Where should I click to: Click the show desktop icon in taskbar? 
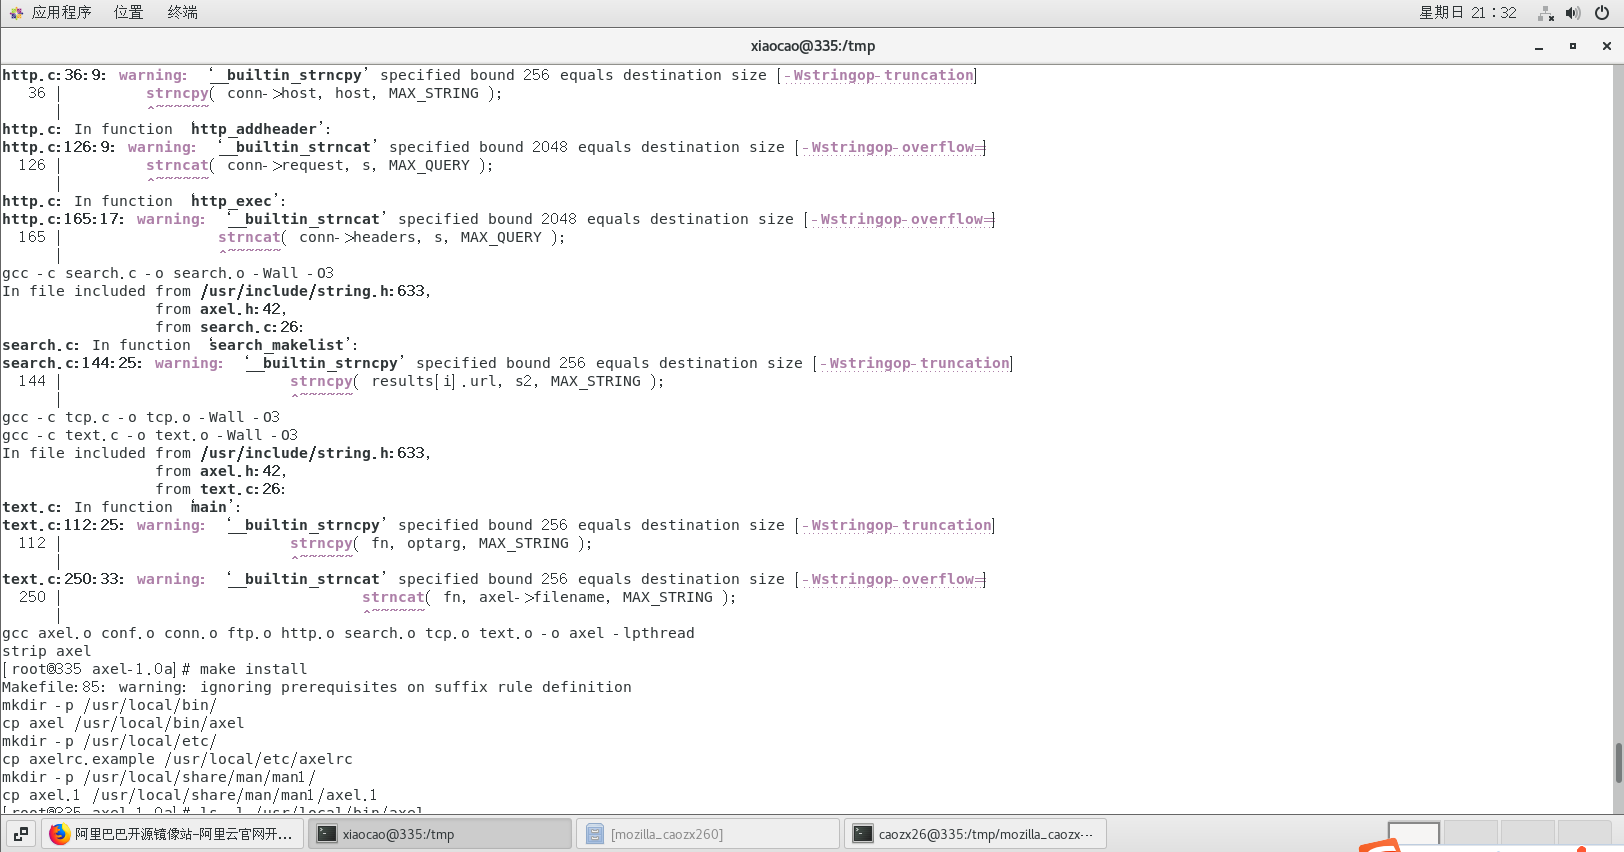pyautogui.click(x=21, y=833)
